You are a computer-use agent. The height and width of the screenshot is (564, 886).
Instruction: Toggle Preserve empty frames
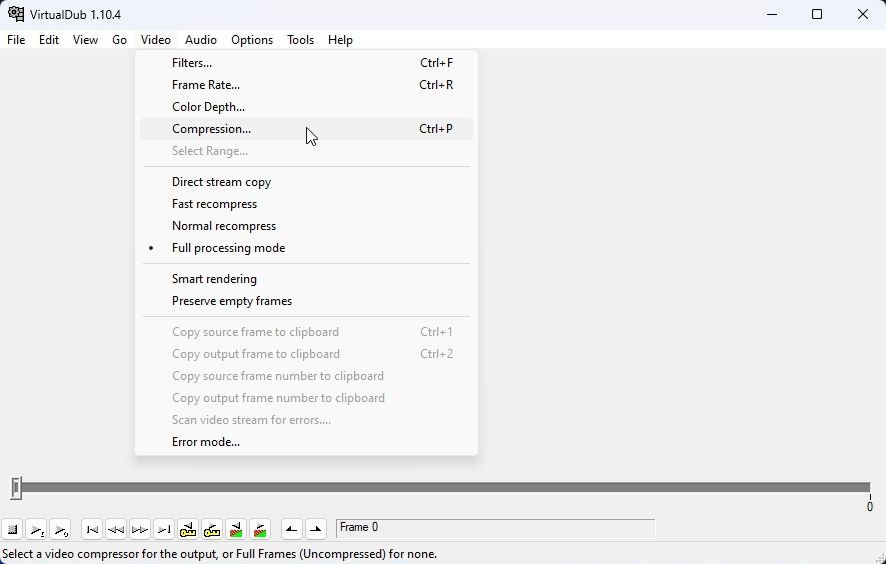point(232,301)
